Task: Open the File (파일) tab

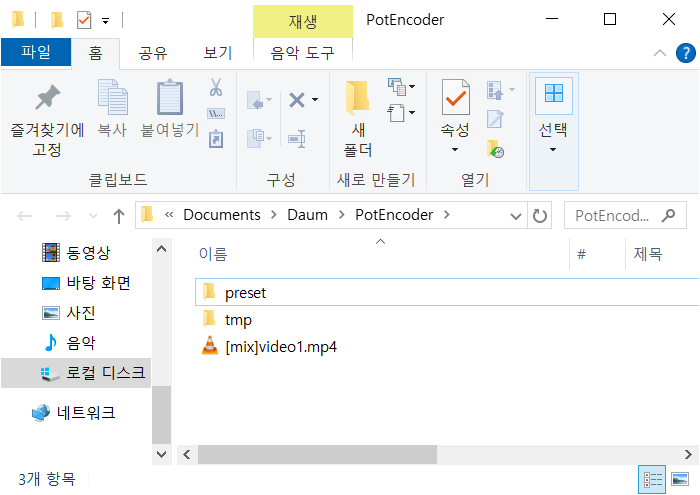Action: pyautogui.click(x=36, y=52)
